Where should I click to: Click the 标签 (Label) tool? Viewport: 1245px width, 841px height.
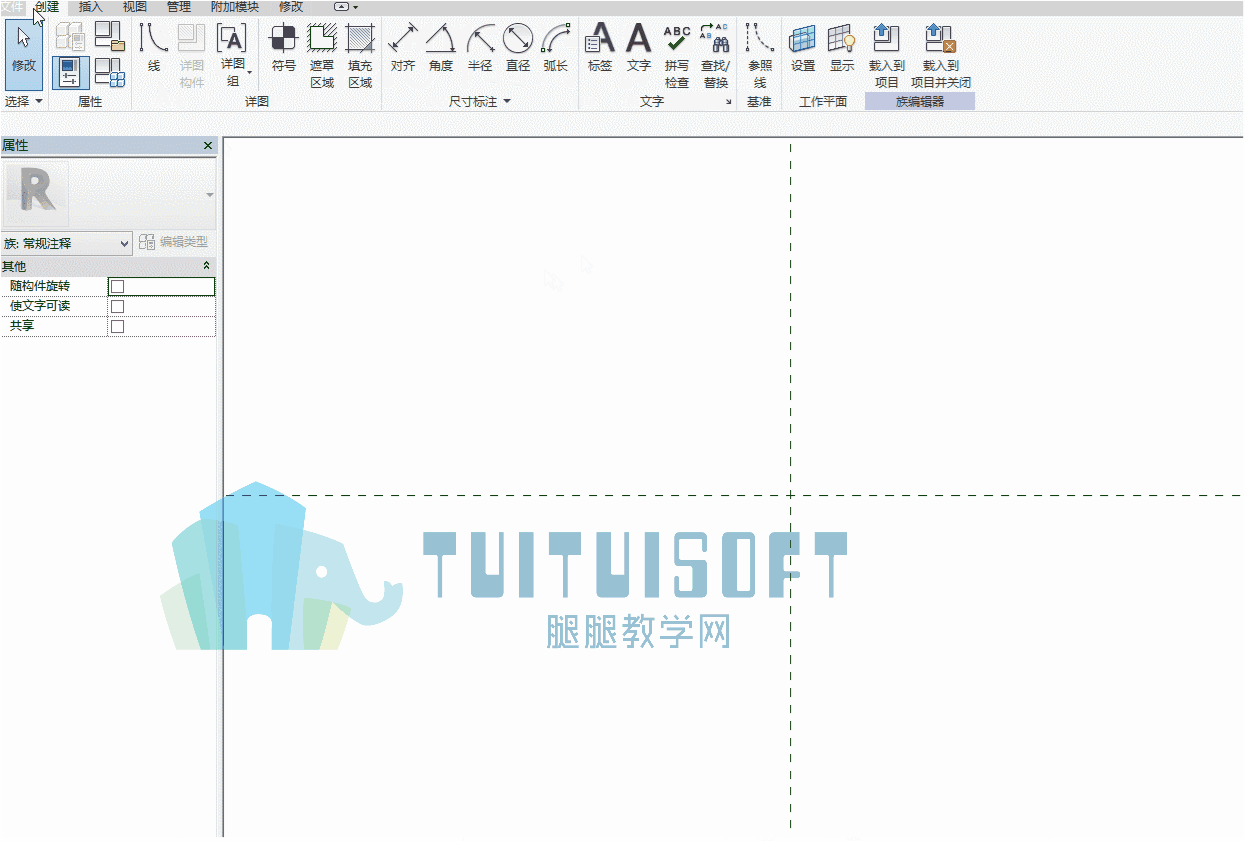(600, 50)
